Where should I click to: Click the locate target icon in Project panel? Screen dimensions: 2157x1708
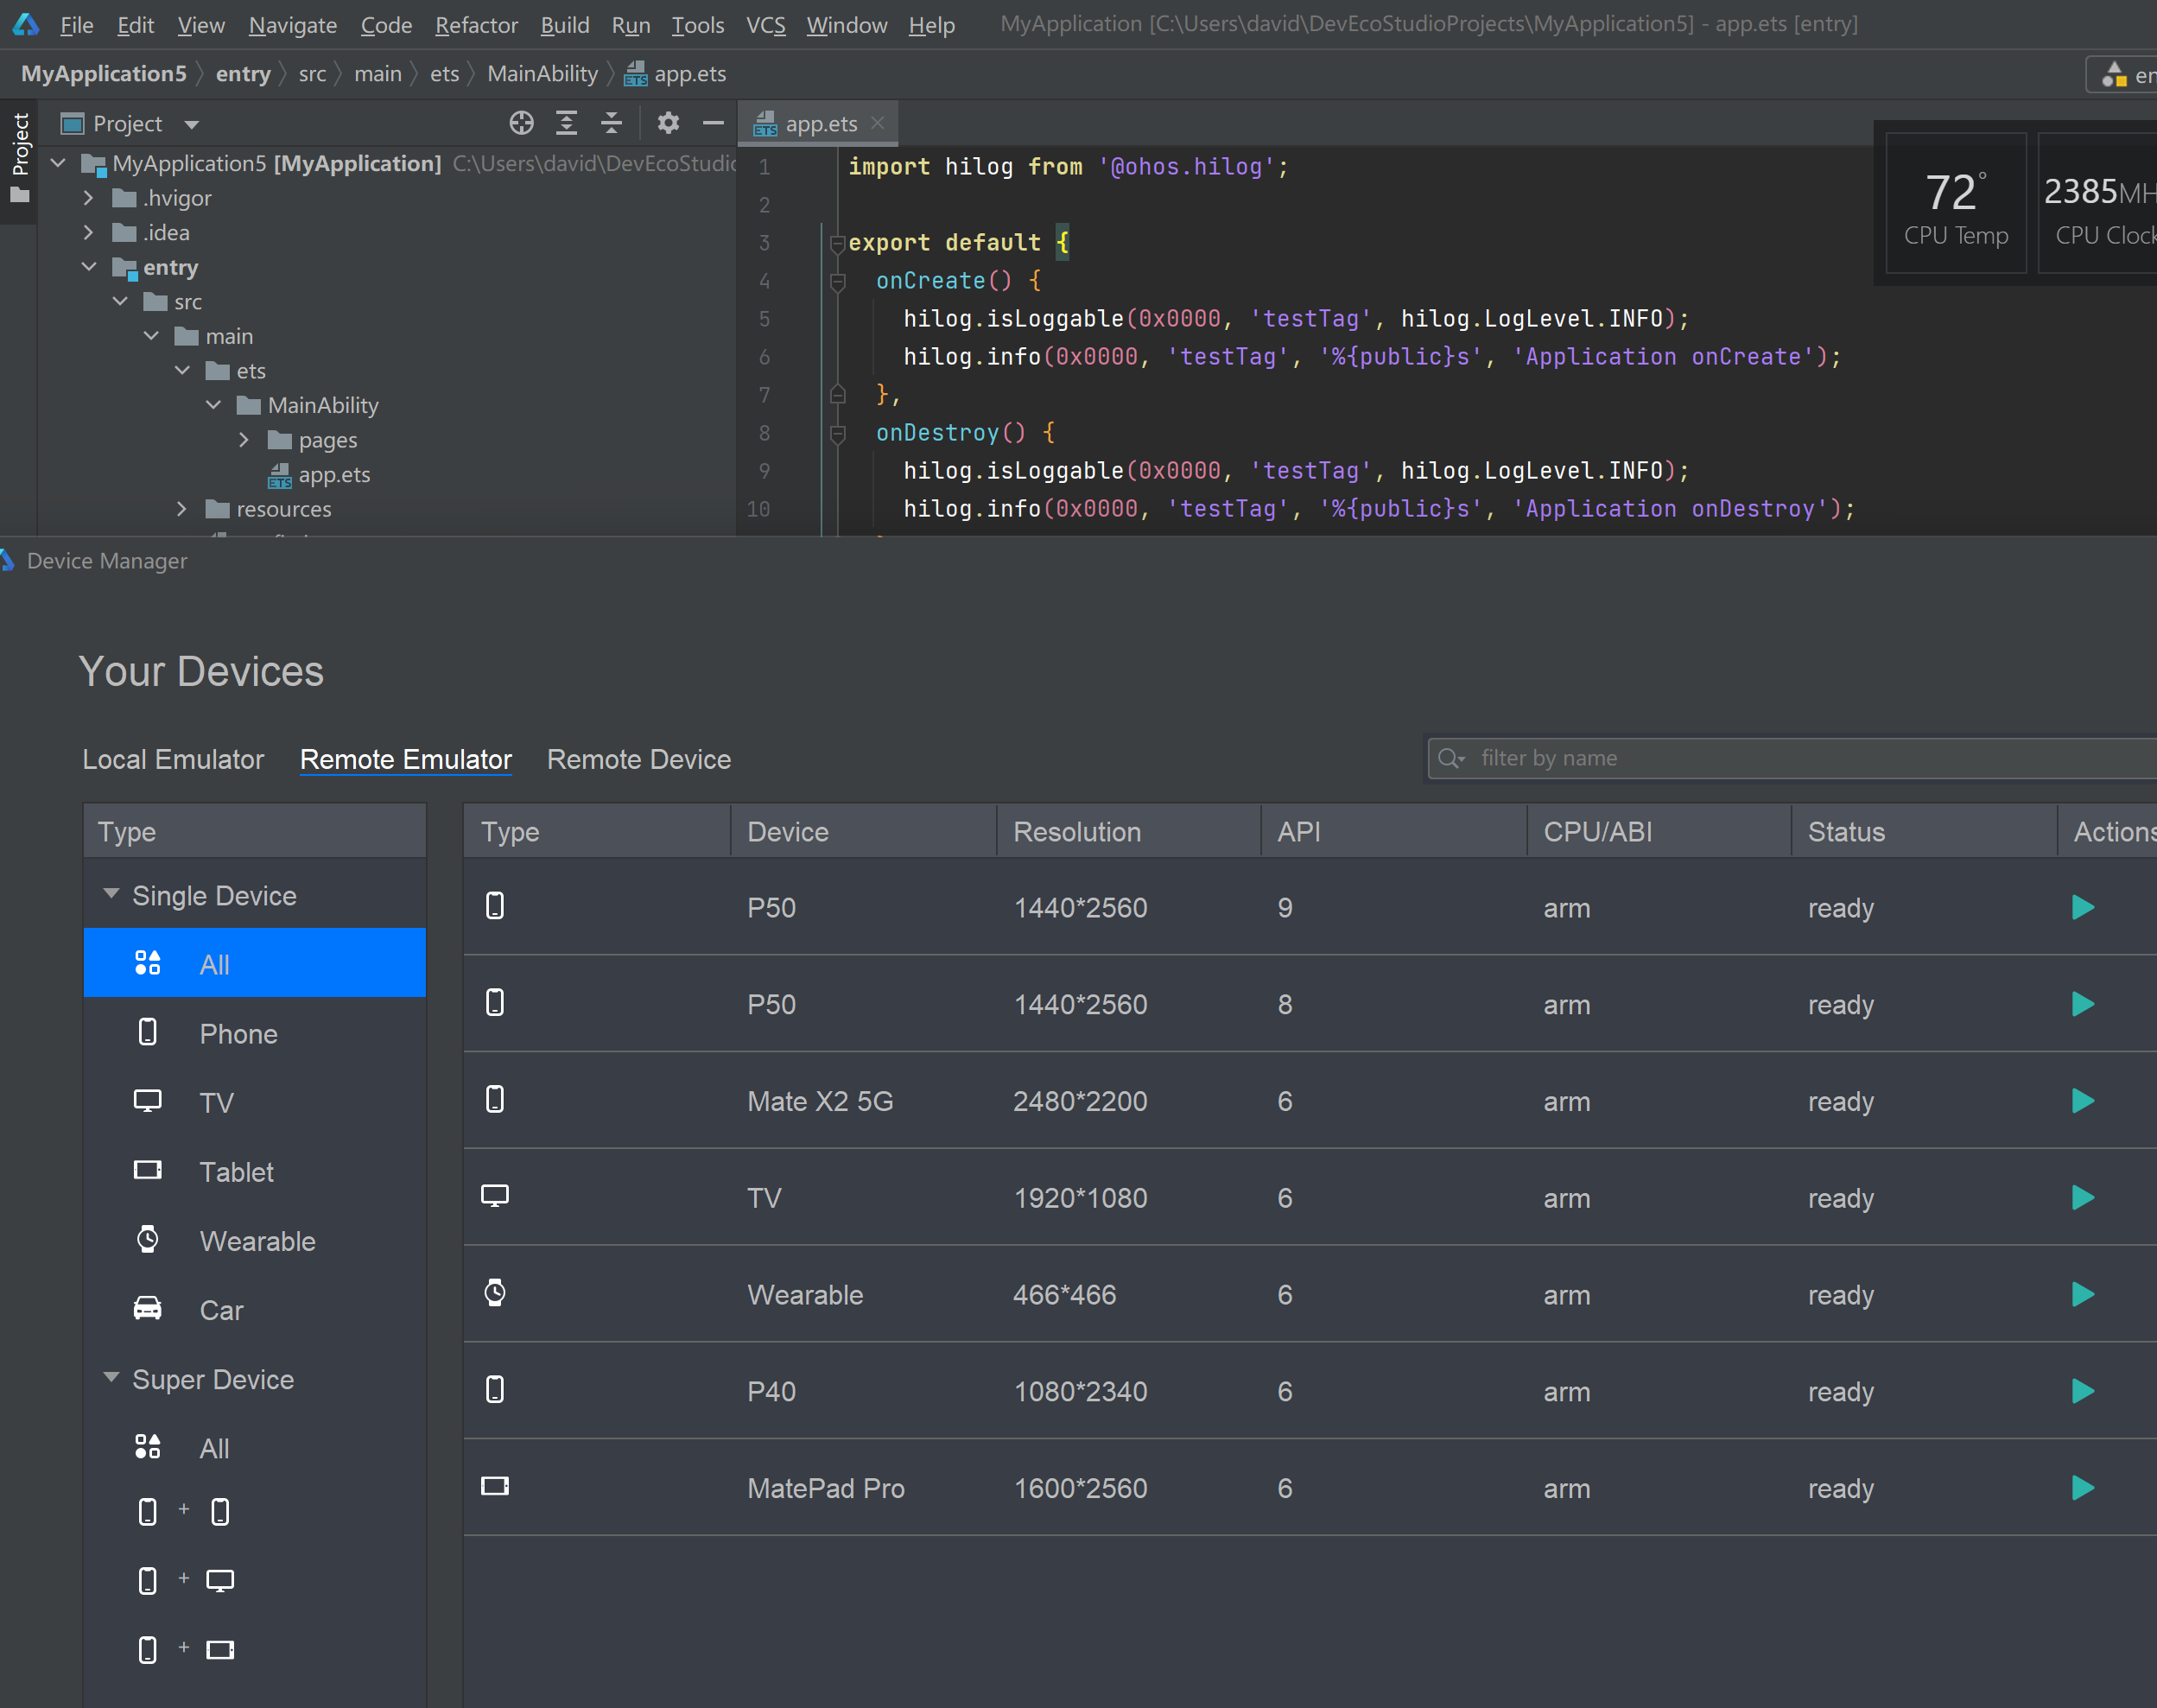click(x=521, y=123)
